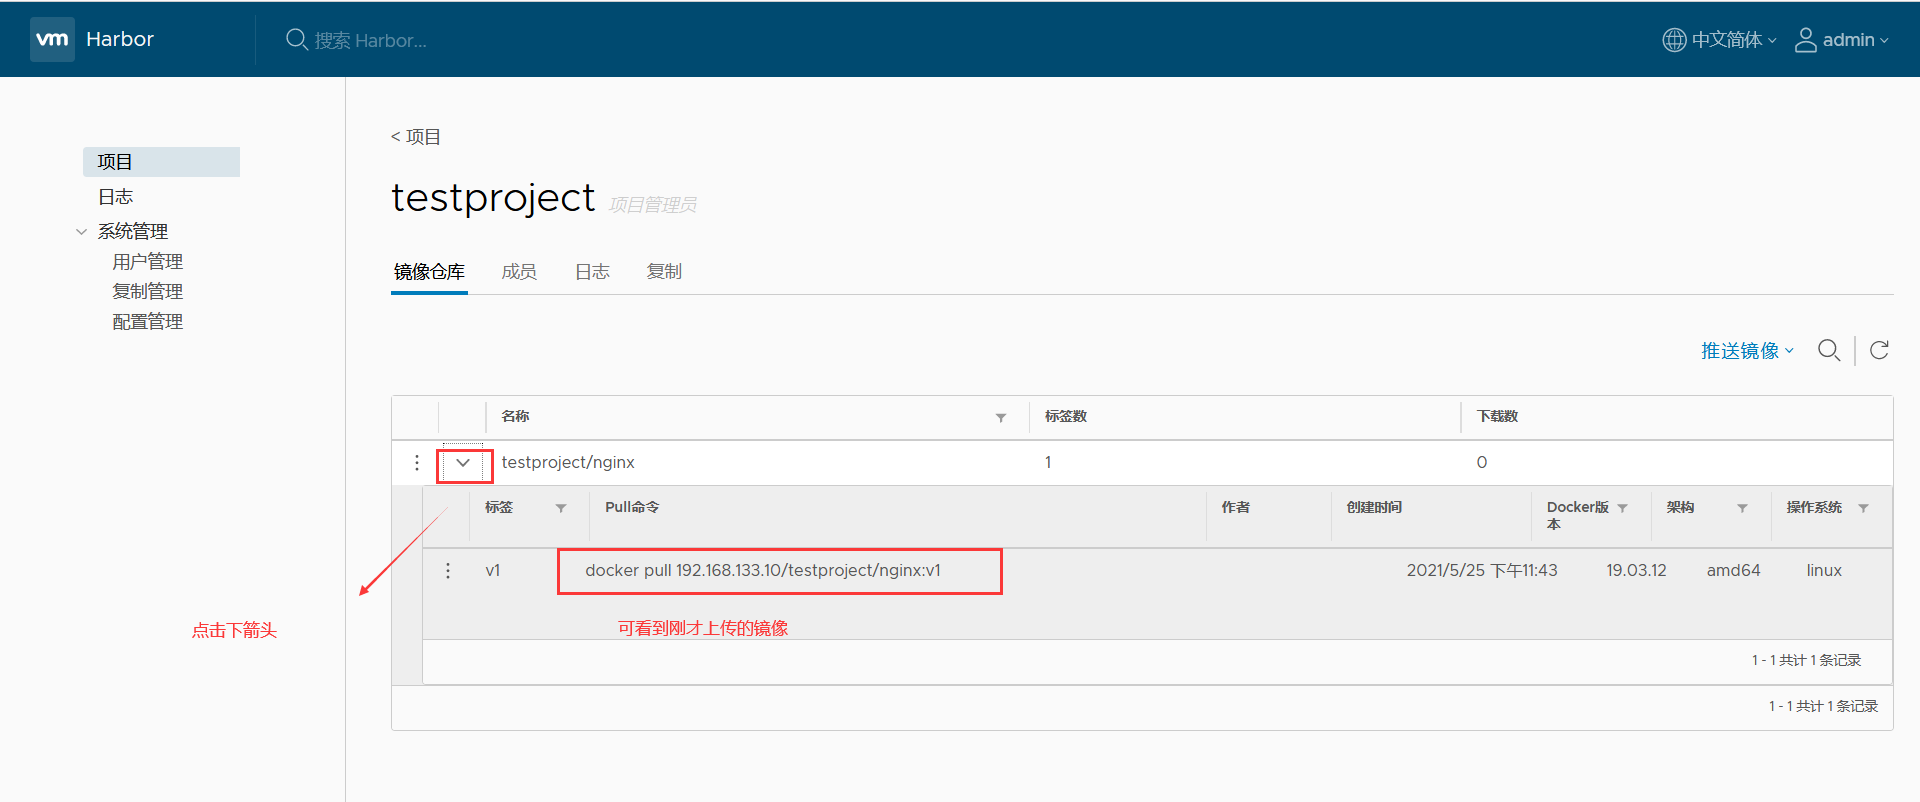Screen dimensions: 1920x802
Task: Click the testproject/nginx repository name
Action: tap(568, 462)
